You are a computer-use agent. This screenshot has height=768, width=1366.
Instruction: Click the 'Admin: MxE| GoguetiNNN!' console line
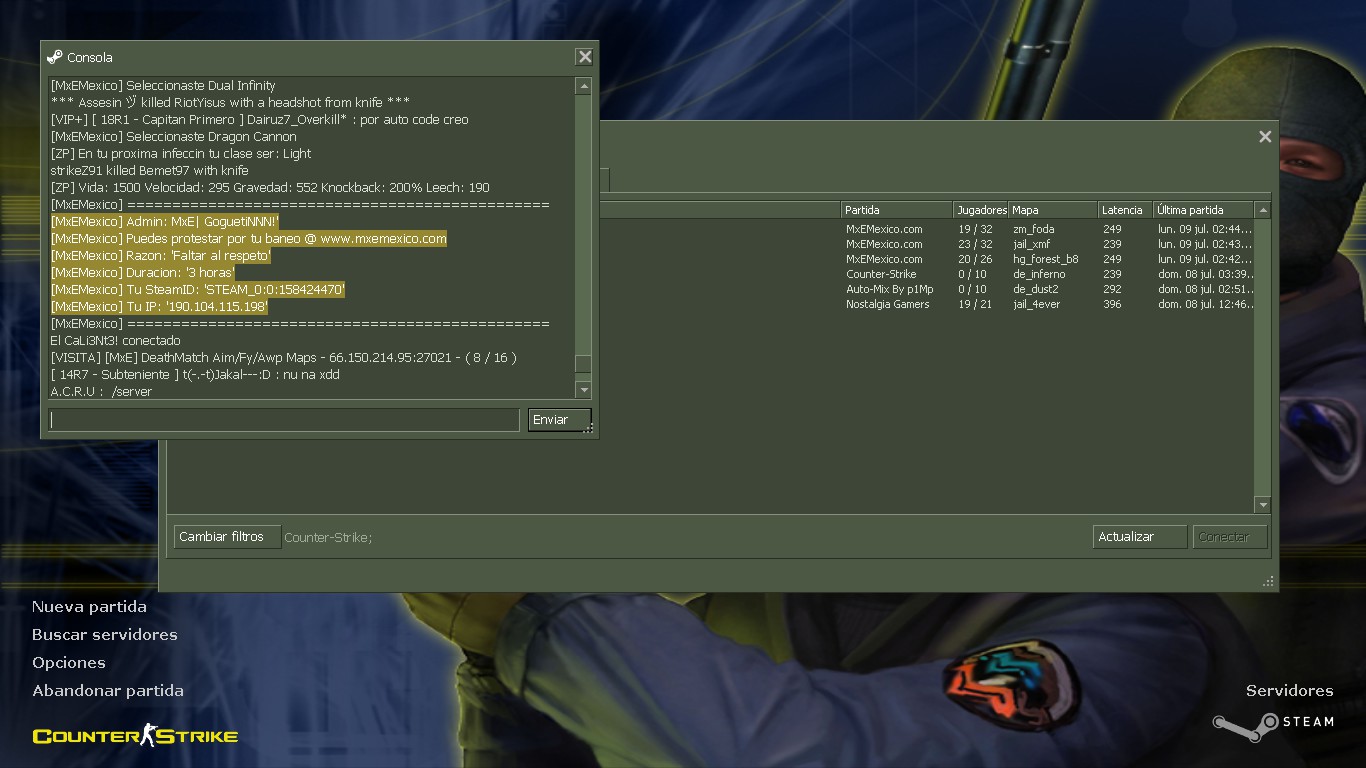coord(165,222)
